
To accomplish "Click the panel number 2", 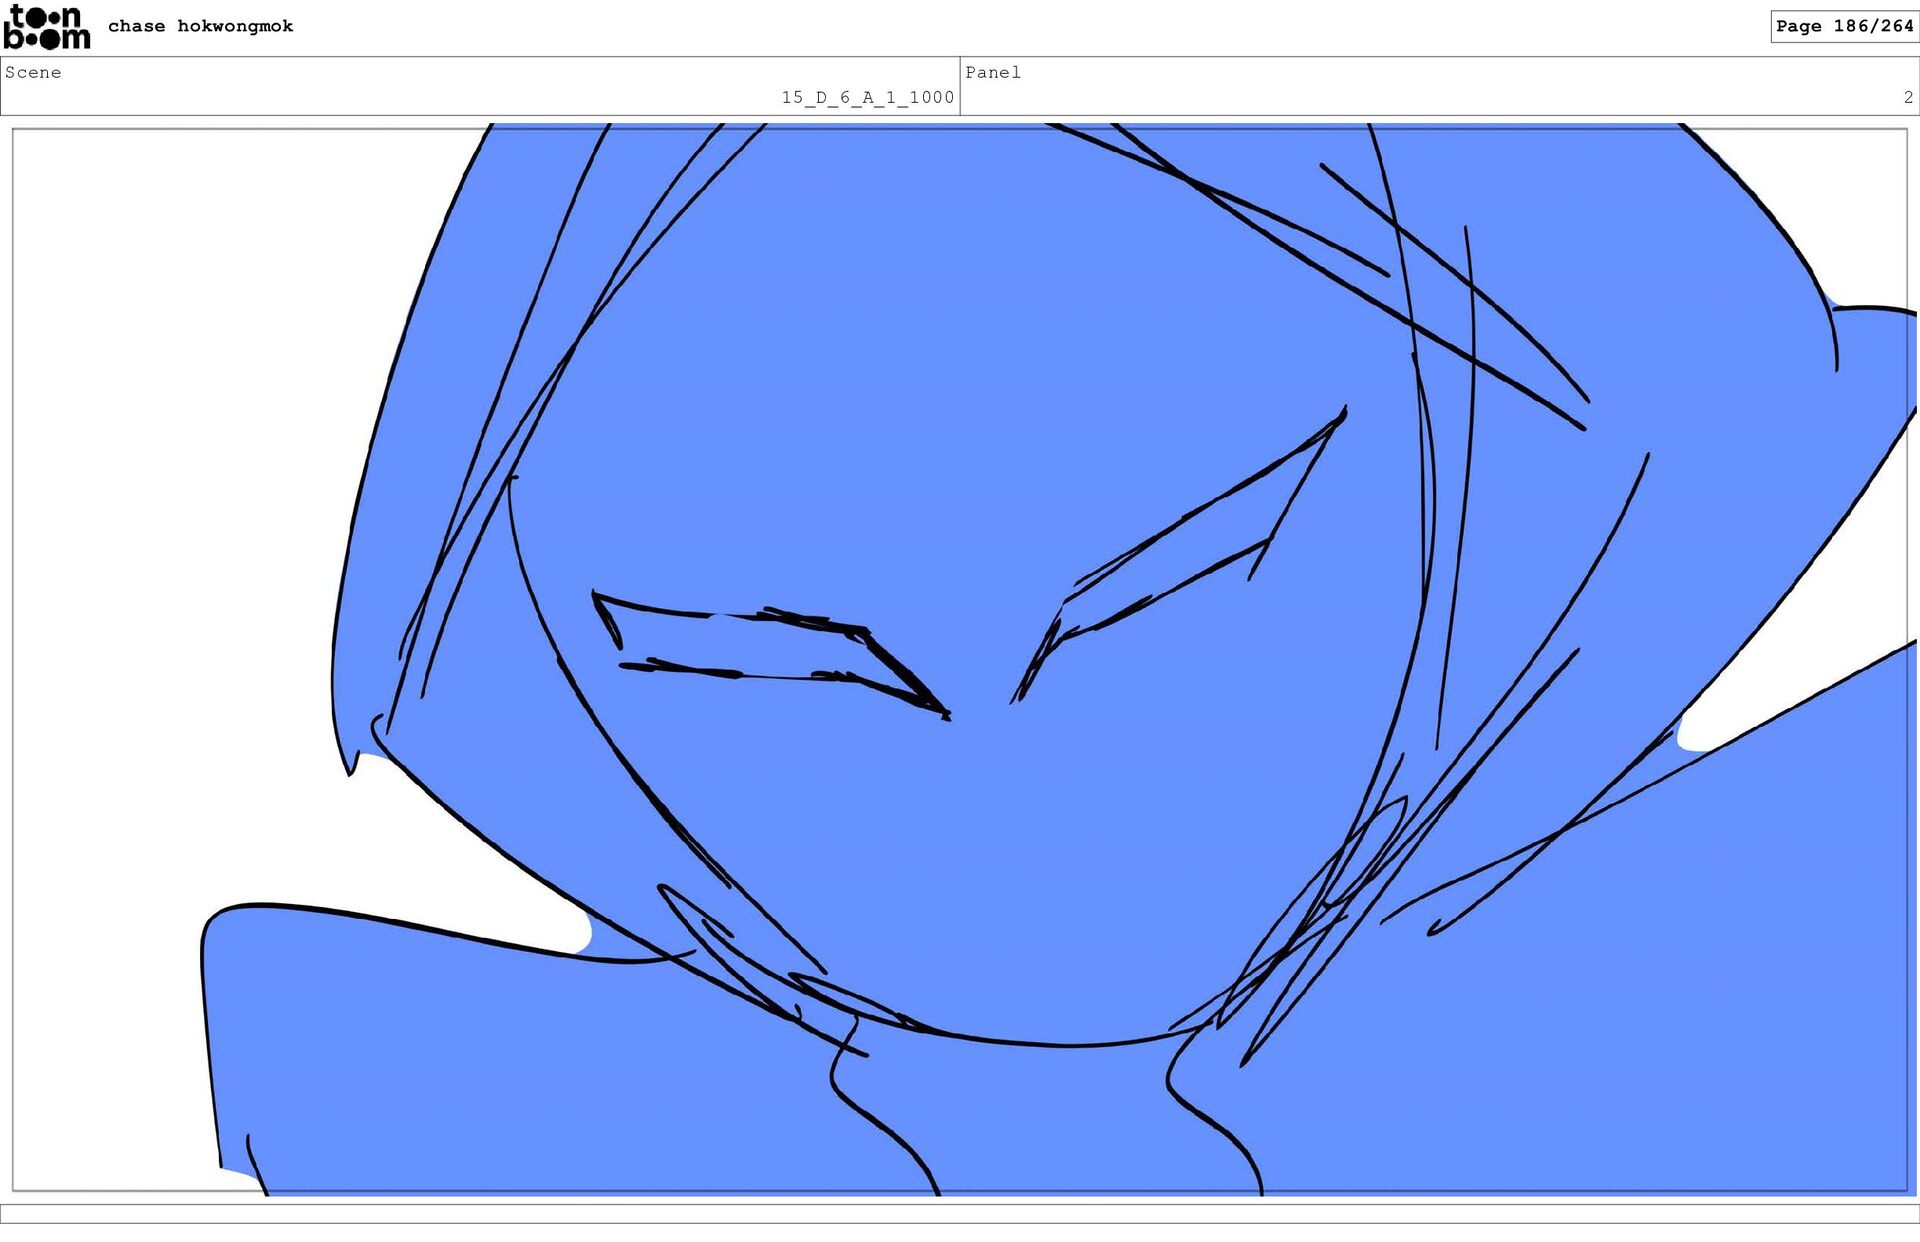I will [x=1907, y=97].
